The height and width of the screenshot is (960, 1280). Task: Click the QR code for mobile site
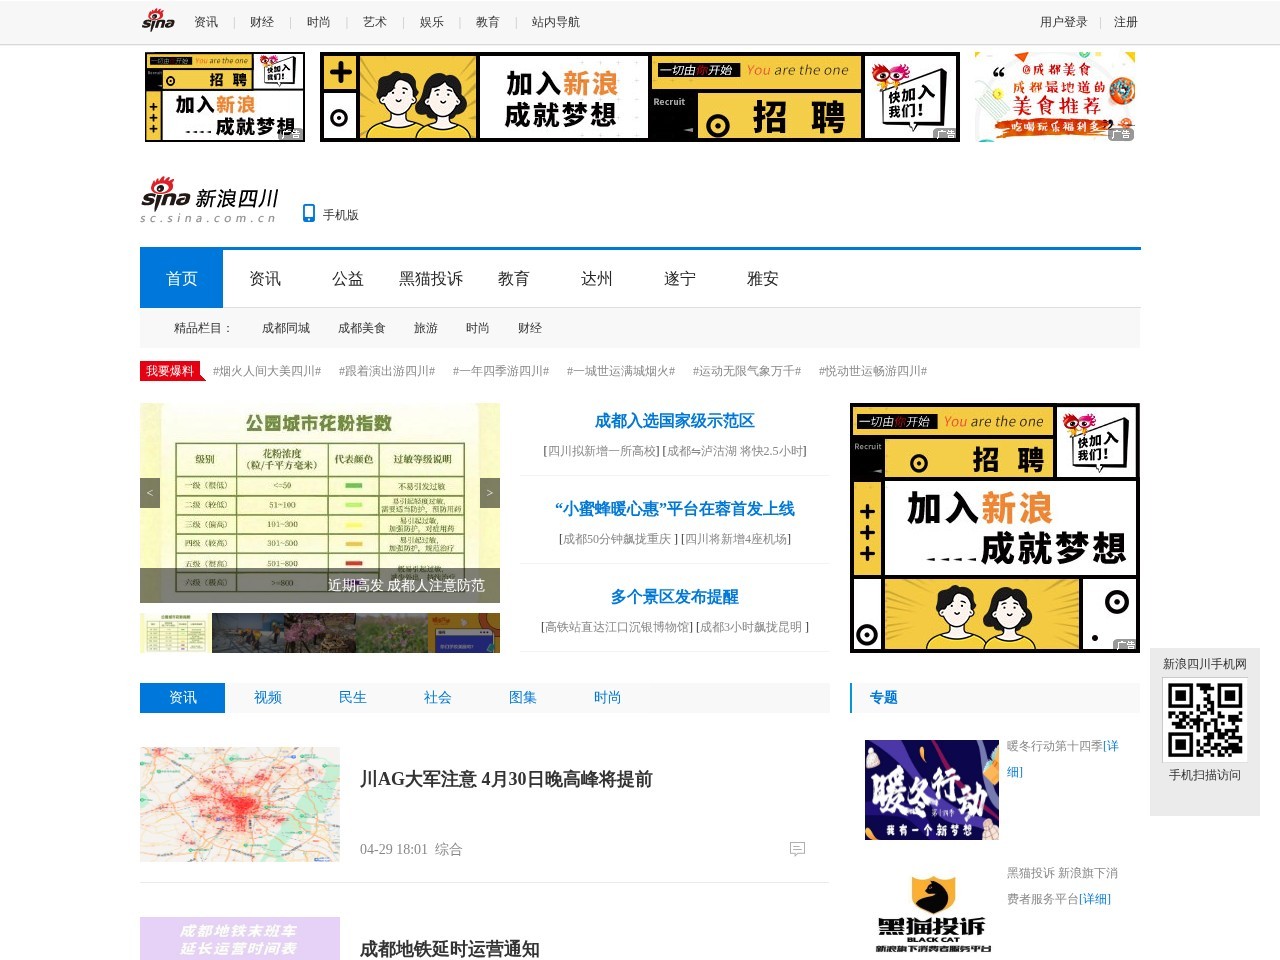click(1205, 720)
